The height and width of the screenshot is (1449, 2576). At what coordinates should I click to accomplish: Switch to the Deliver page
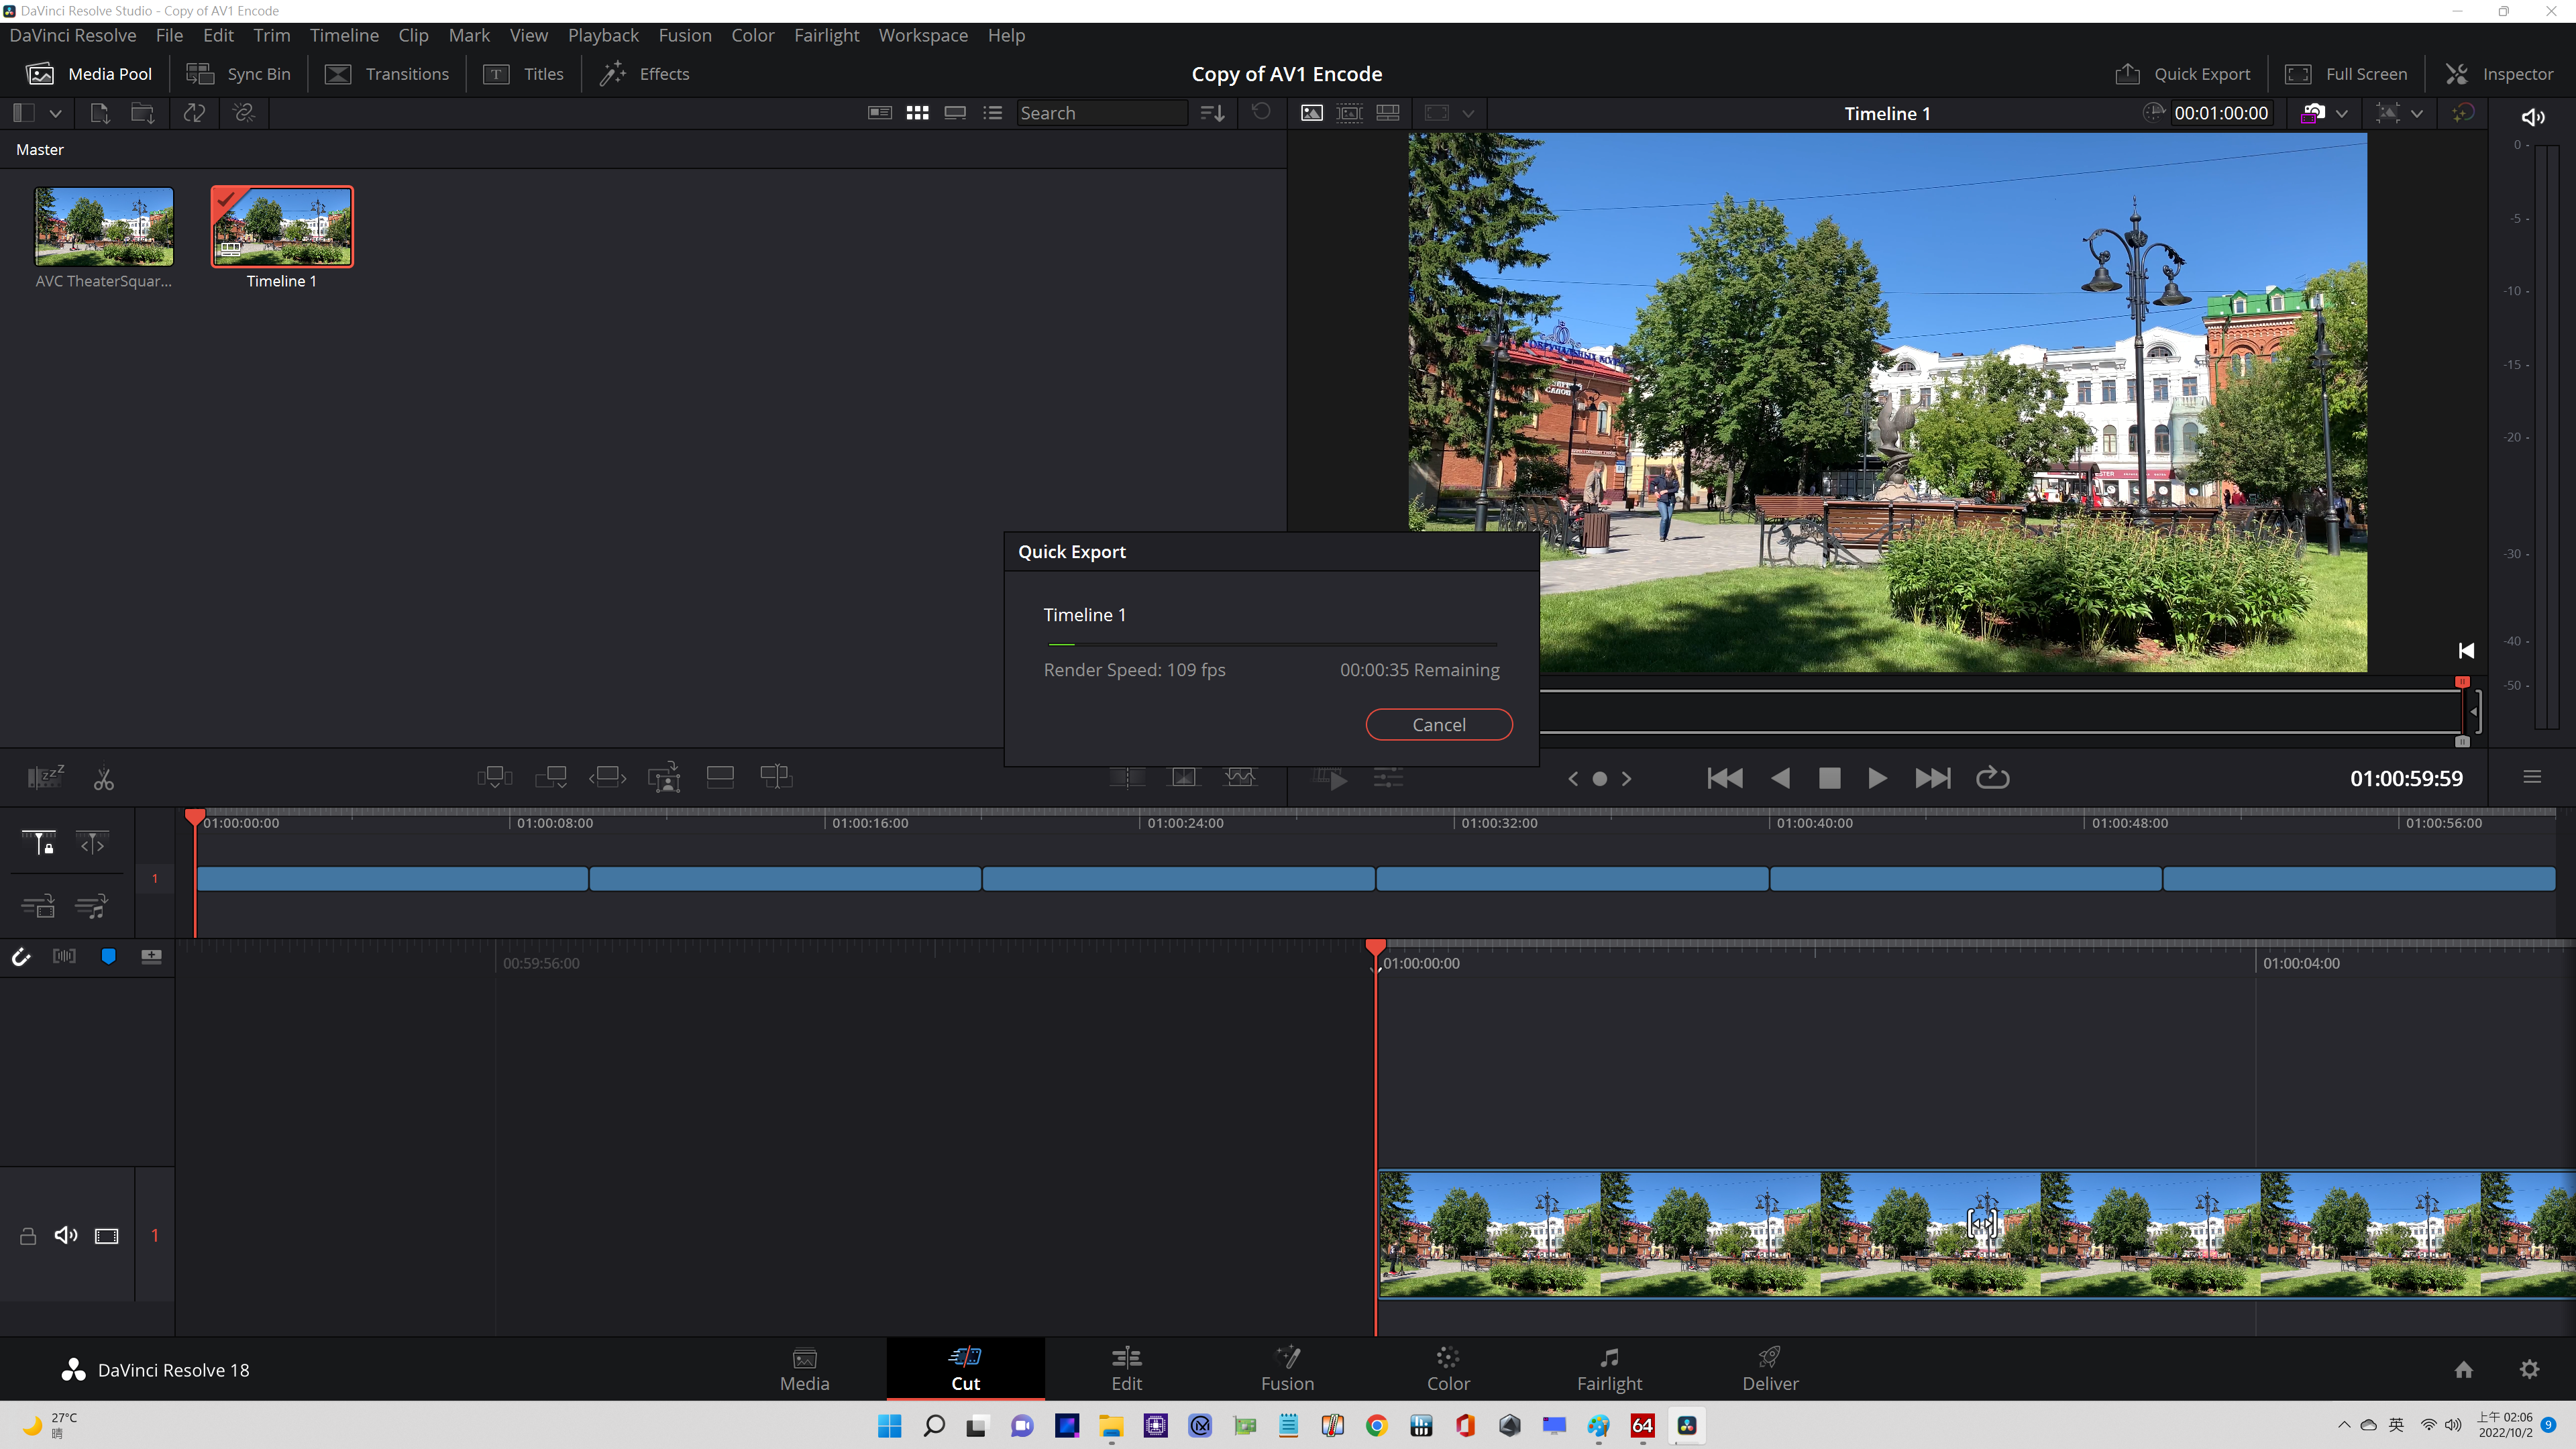(x=1770, y=1369)
